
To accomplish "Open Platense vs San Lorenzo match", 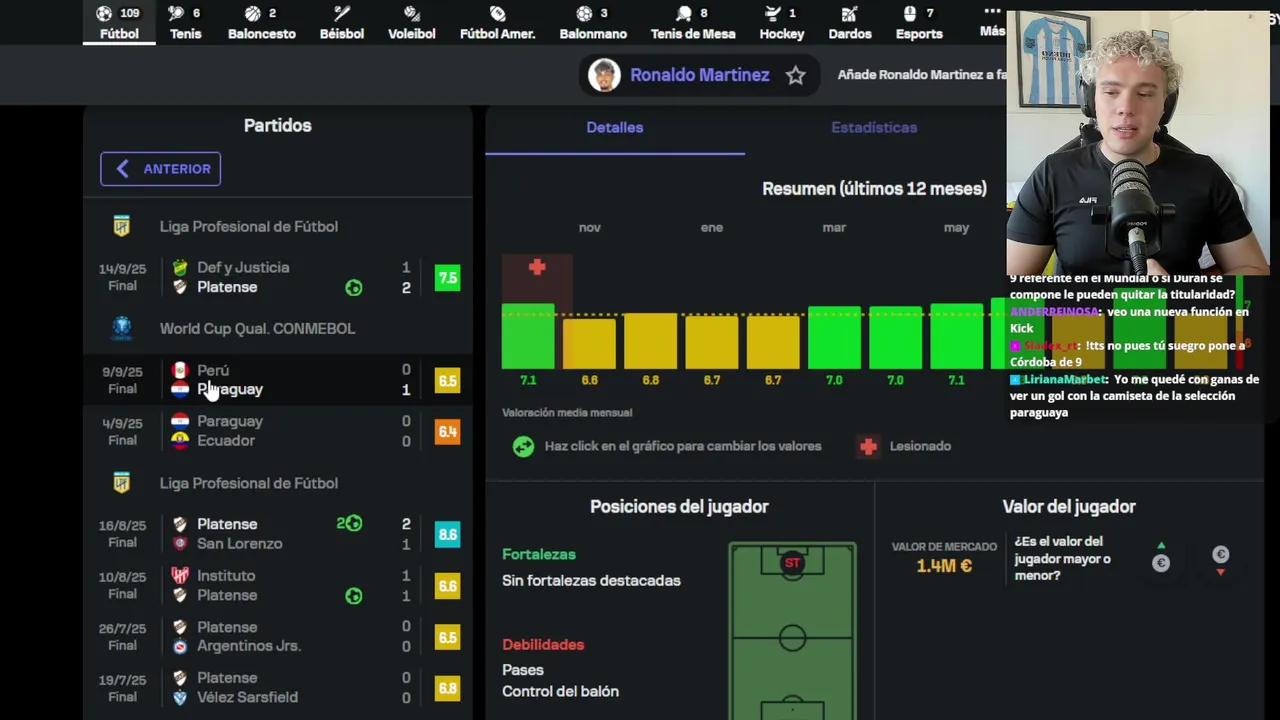I will (277, 534).
